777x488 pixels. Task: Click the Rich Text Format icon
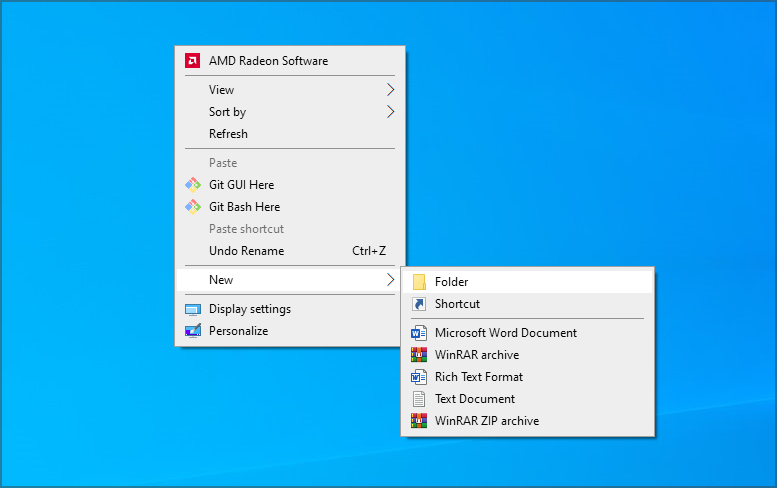(419, 377)
